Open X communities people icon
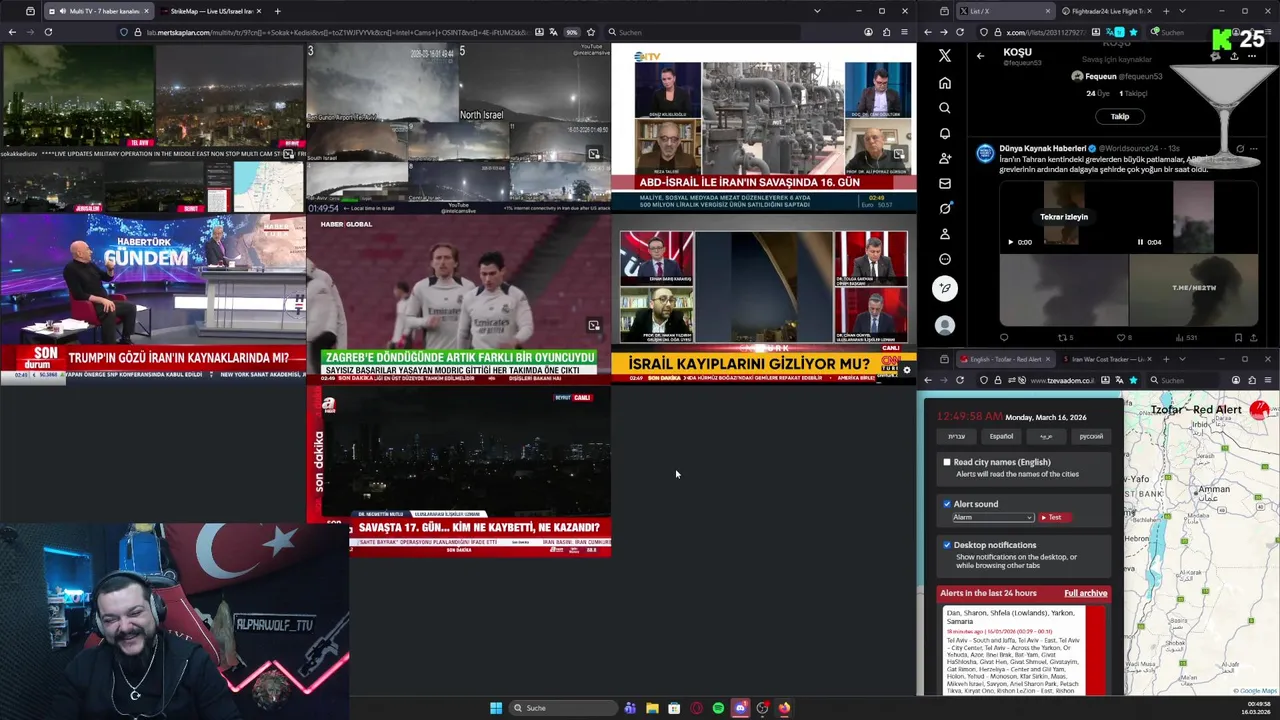 pyautogui.click(x=945, y=158)
